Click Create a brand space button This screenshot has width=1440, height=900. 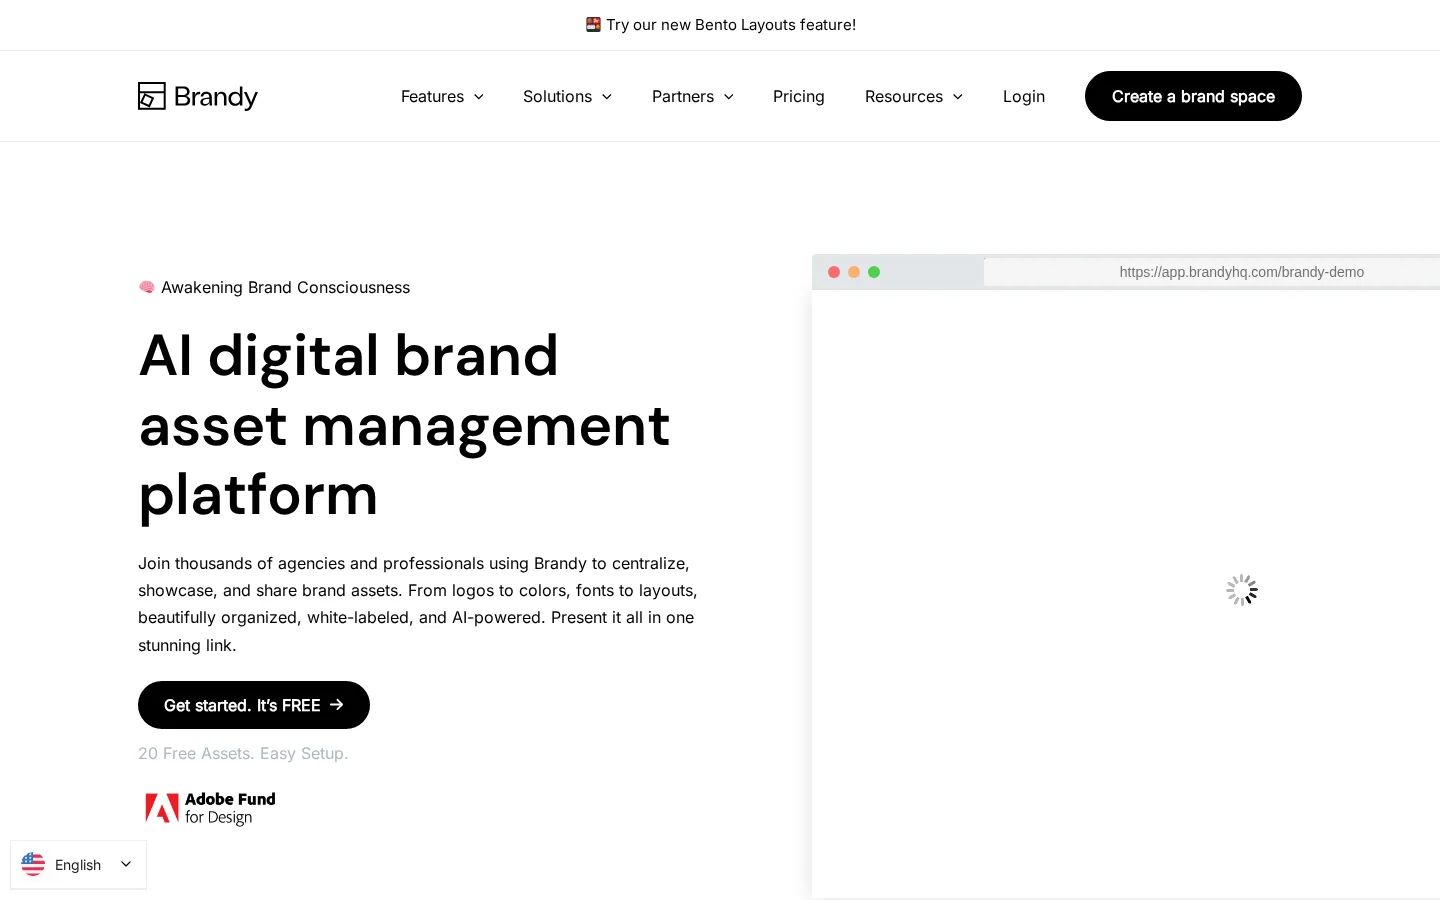click(1193, 96)
